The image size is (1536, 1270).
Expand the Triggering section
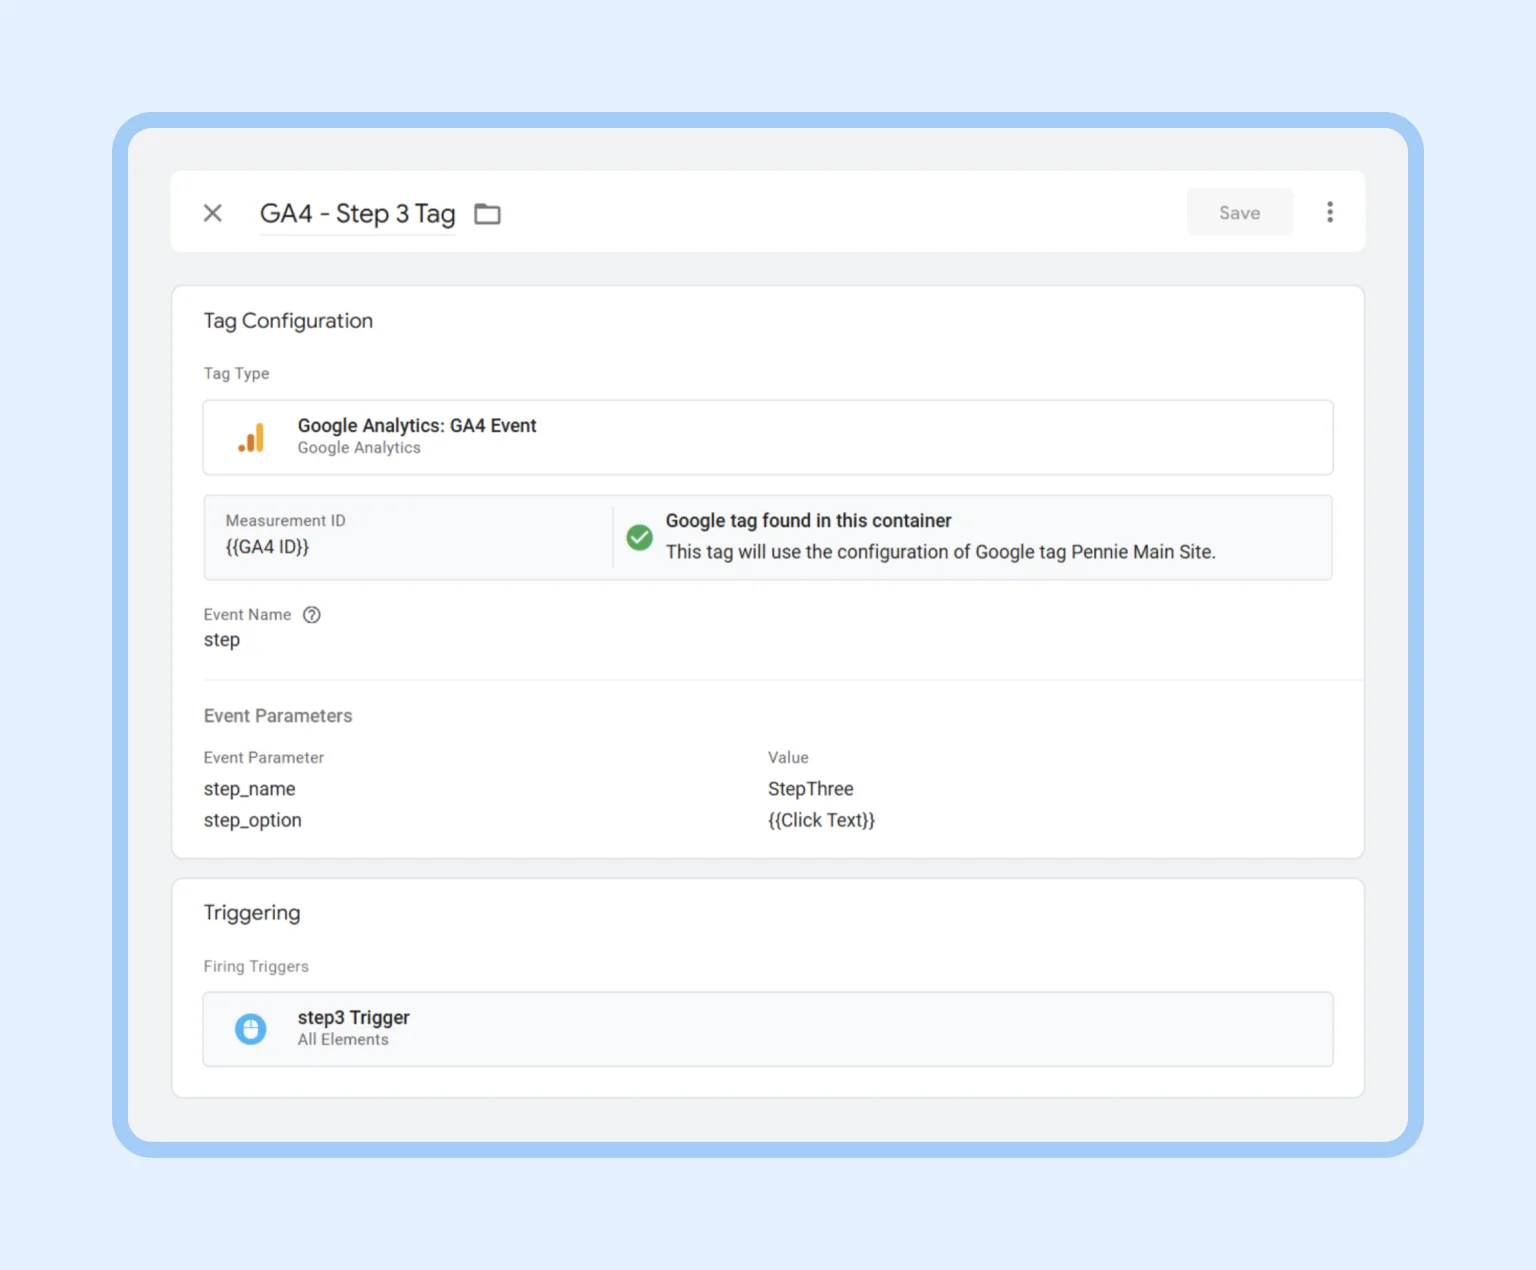point(251,912)
